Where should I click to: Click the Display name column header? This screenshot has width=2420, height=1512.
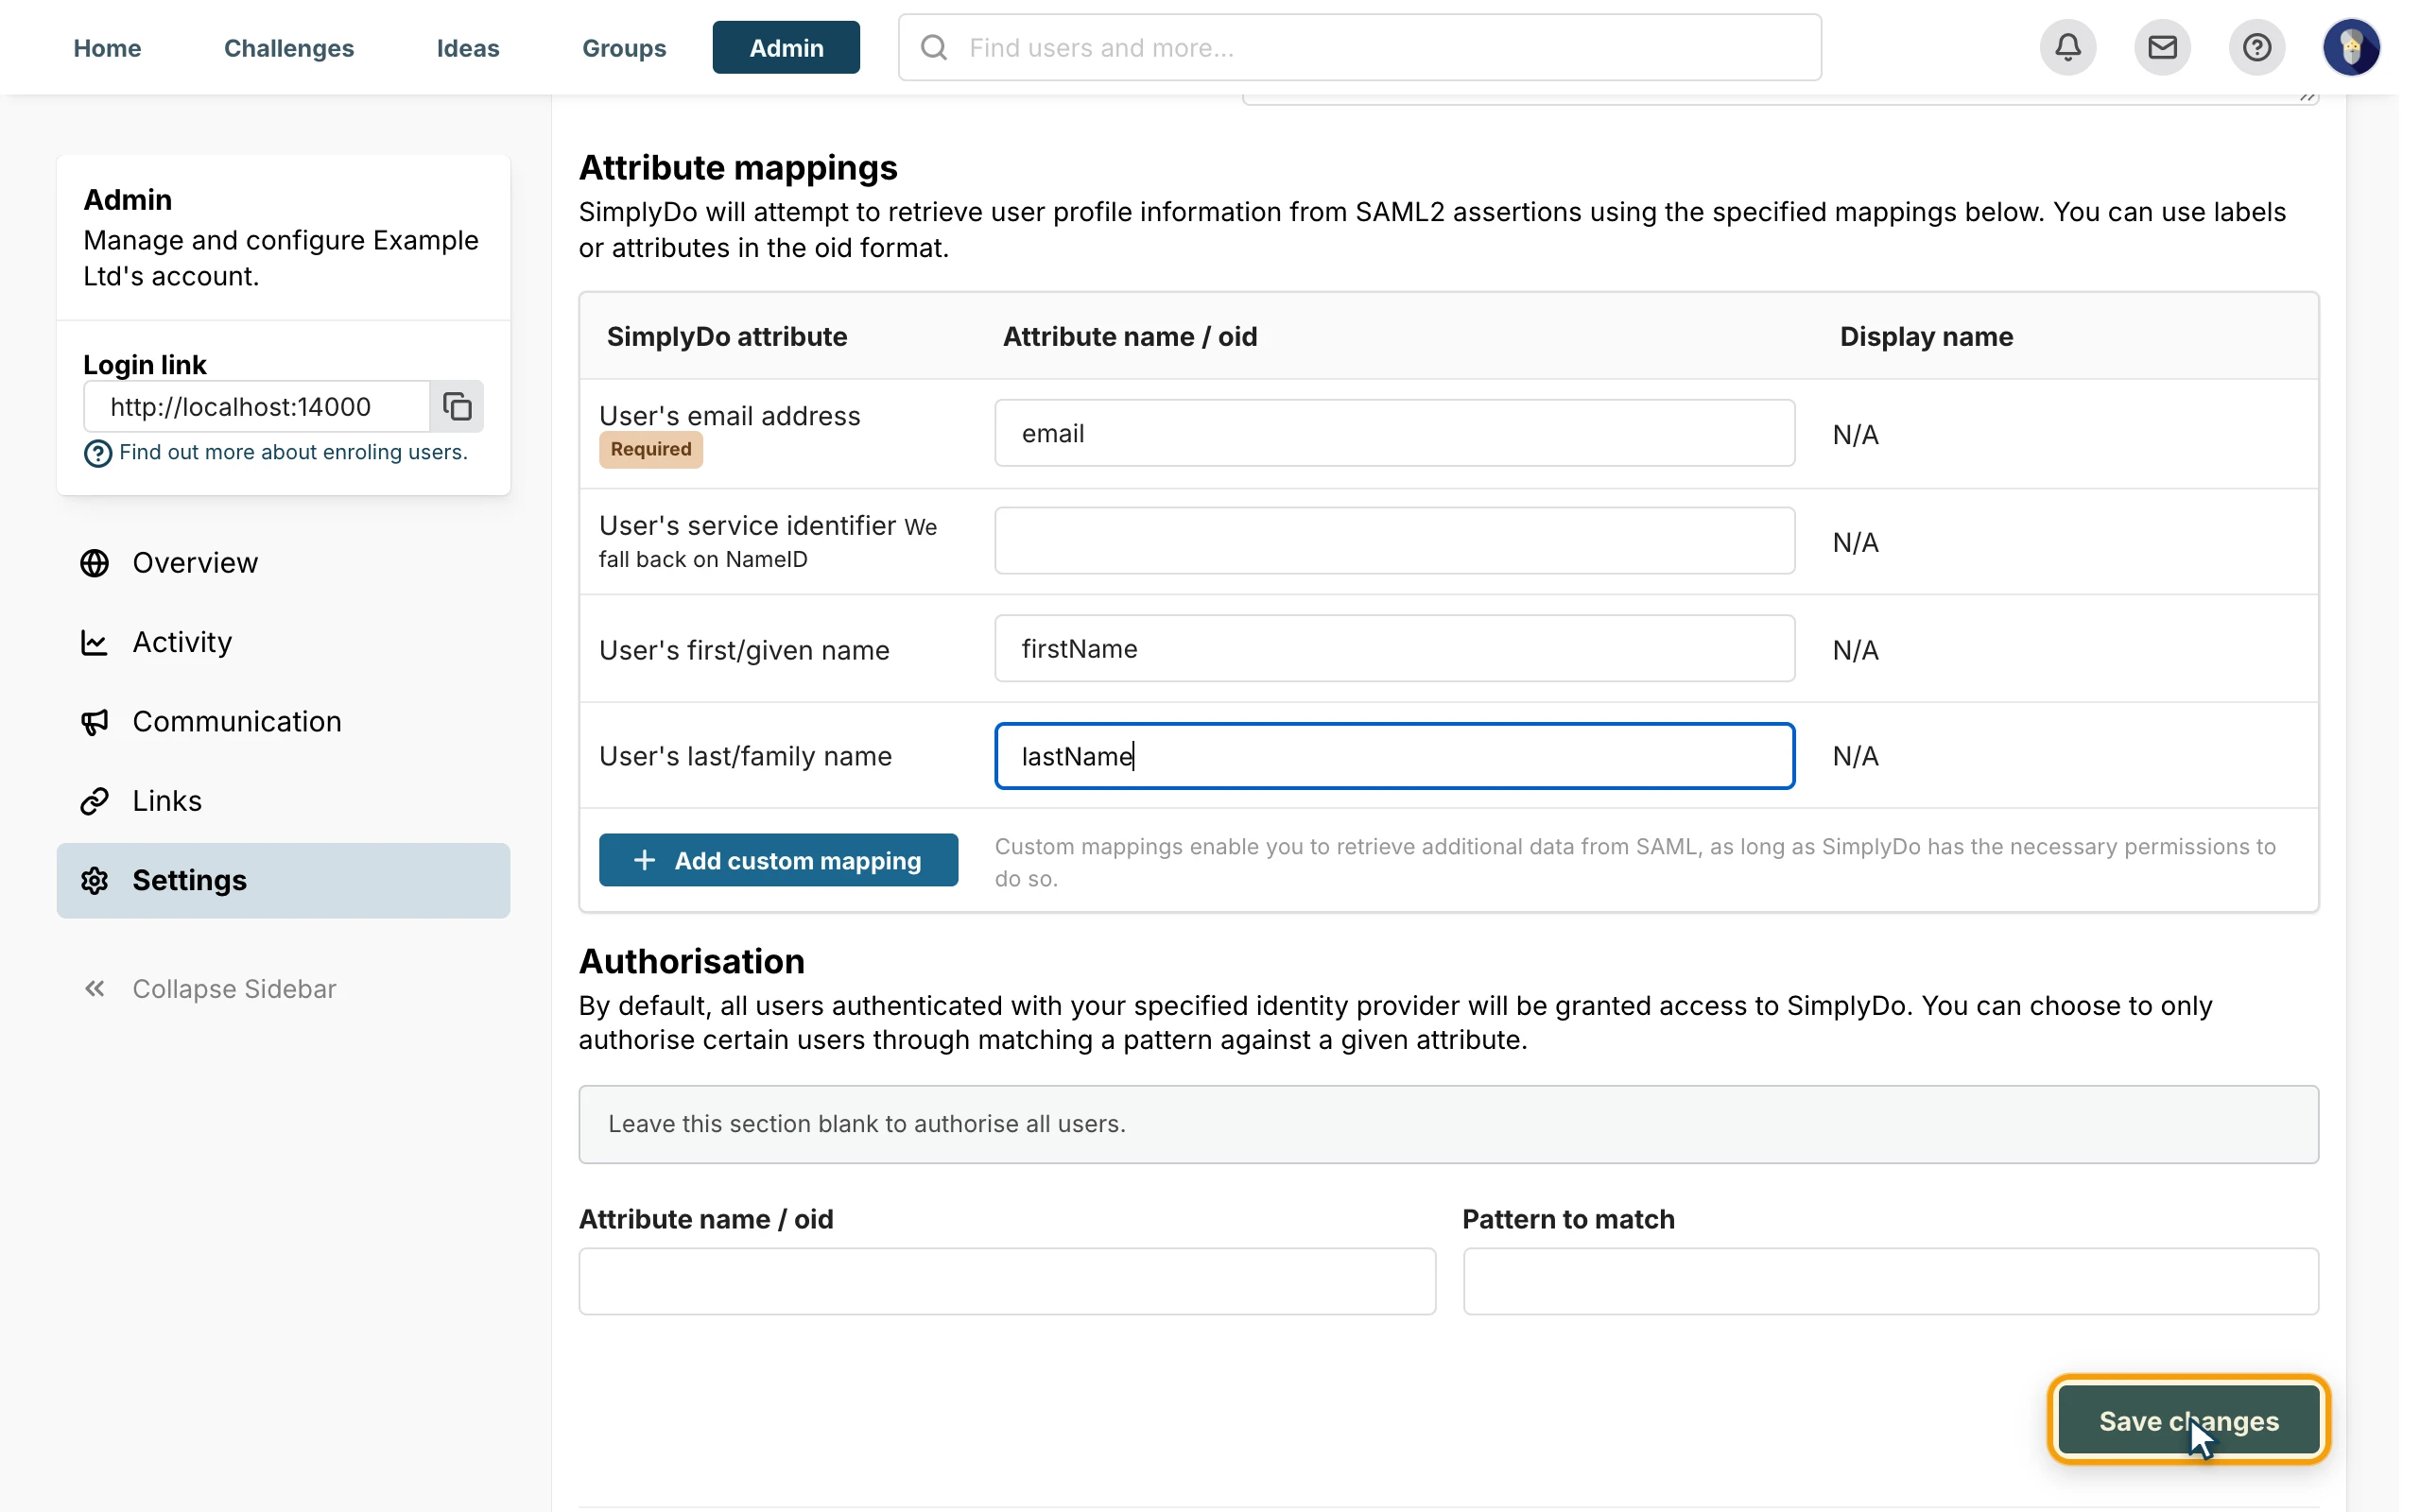pos(1926,336)
